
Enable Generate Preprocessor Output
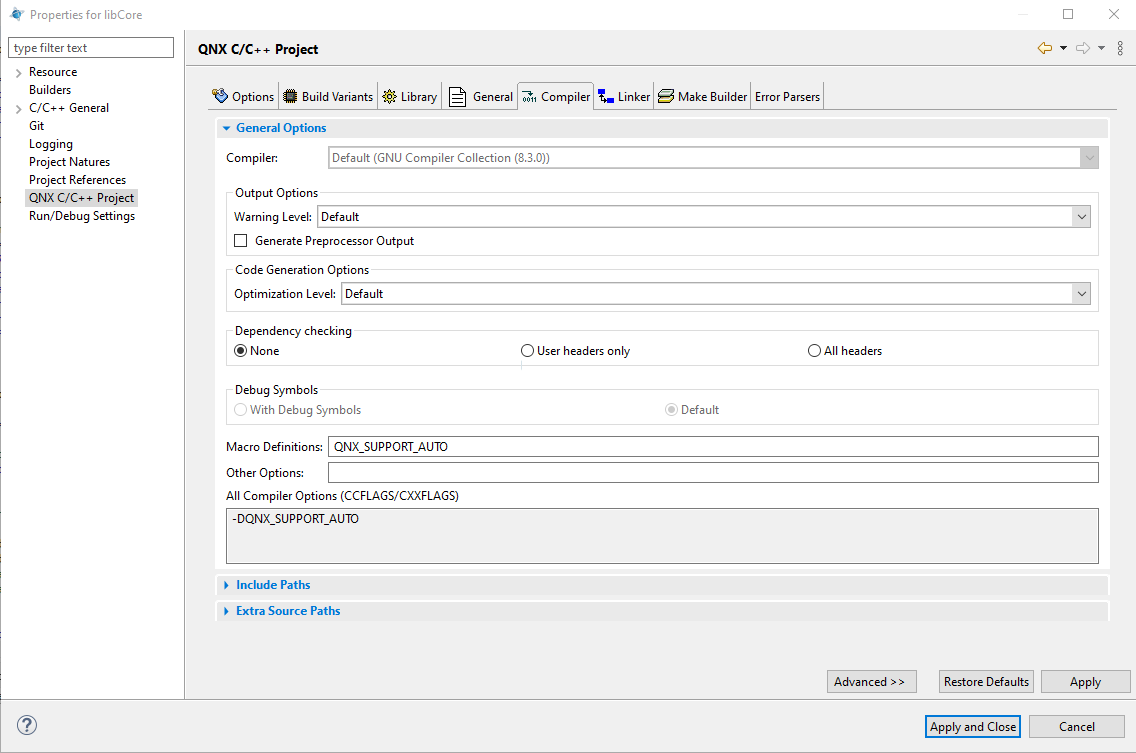tap(240, 240)
